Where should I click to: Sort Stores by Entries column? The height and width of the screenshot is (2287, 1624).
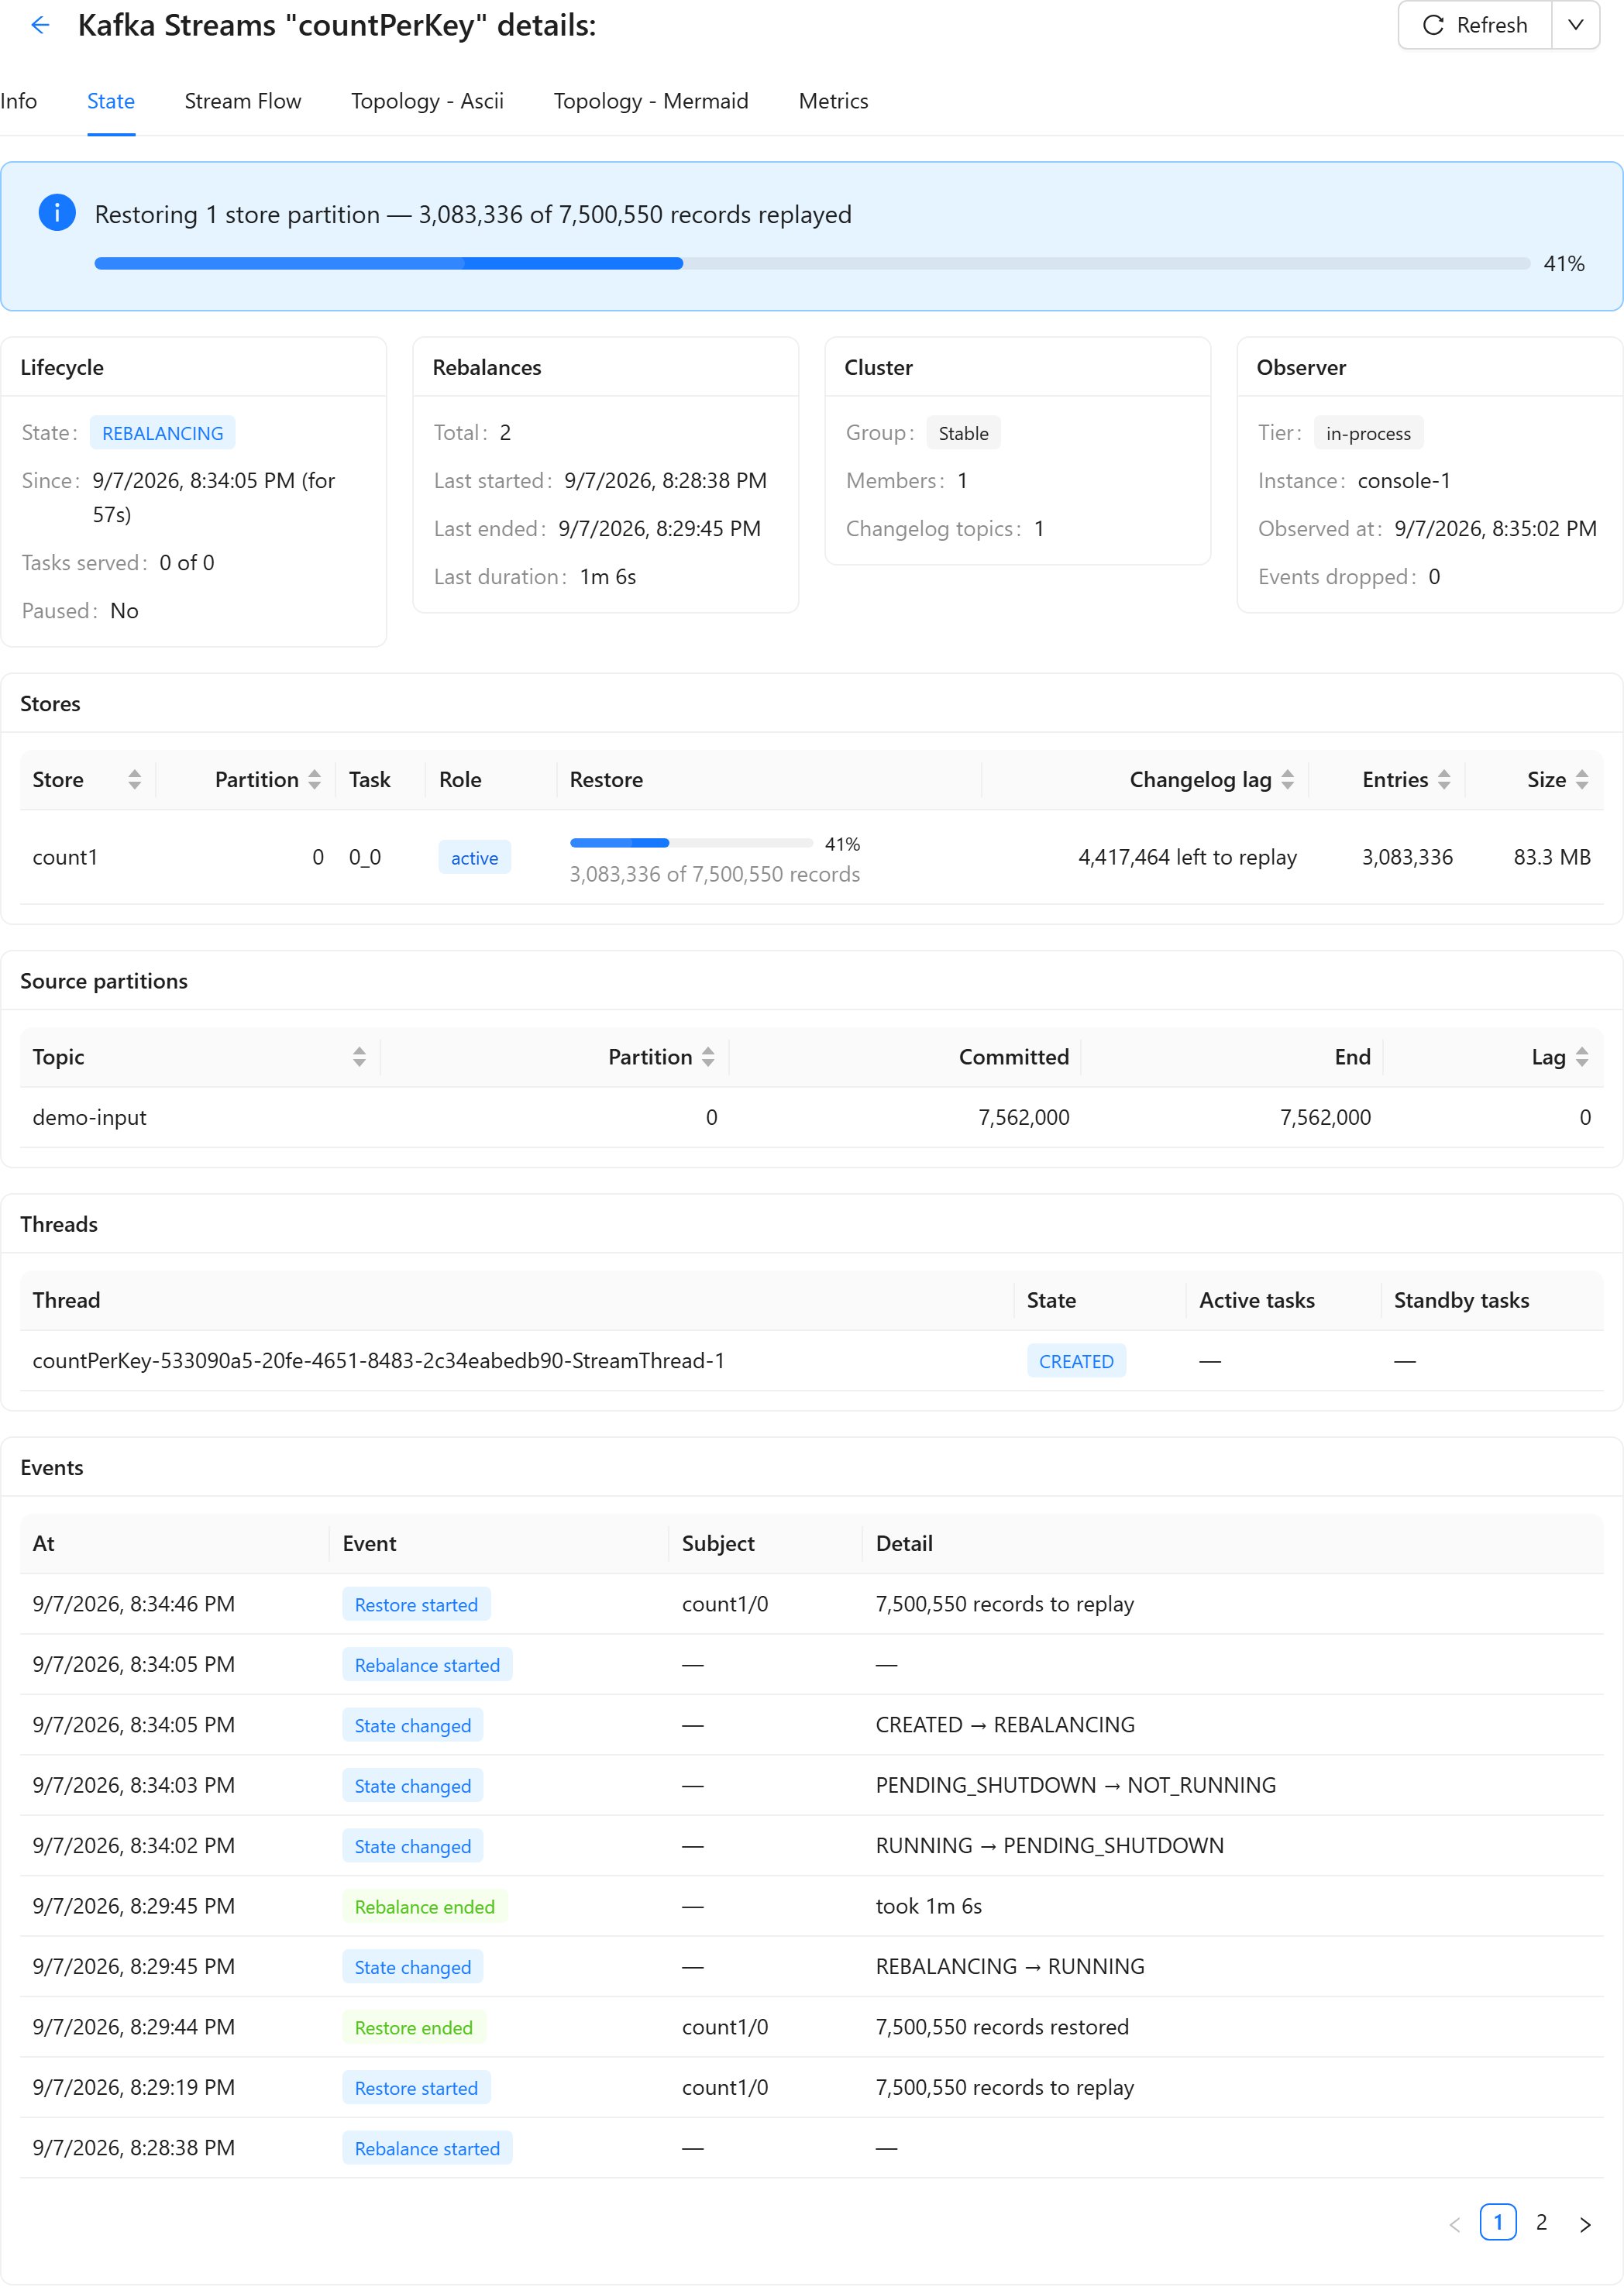coord(1444,780)
